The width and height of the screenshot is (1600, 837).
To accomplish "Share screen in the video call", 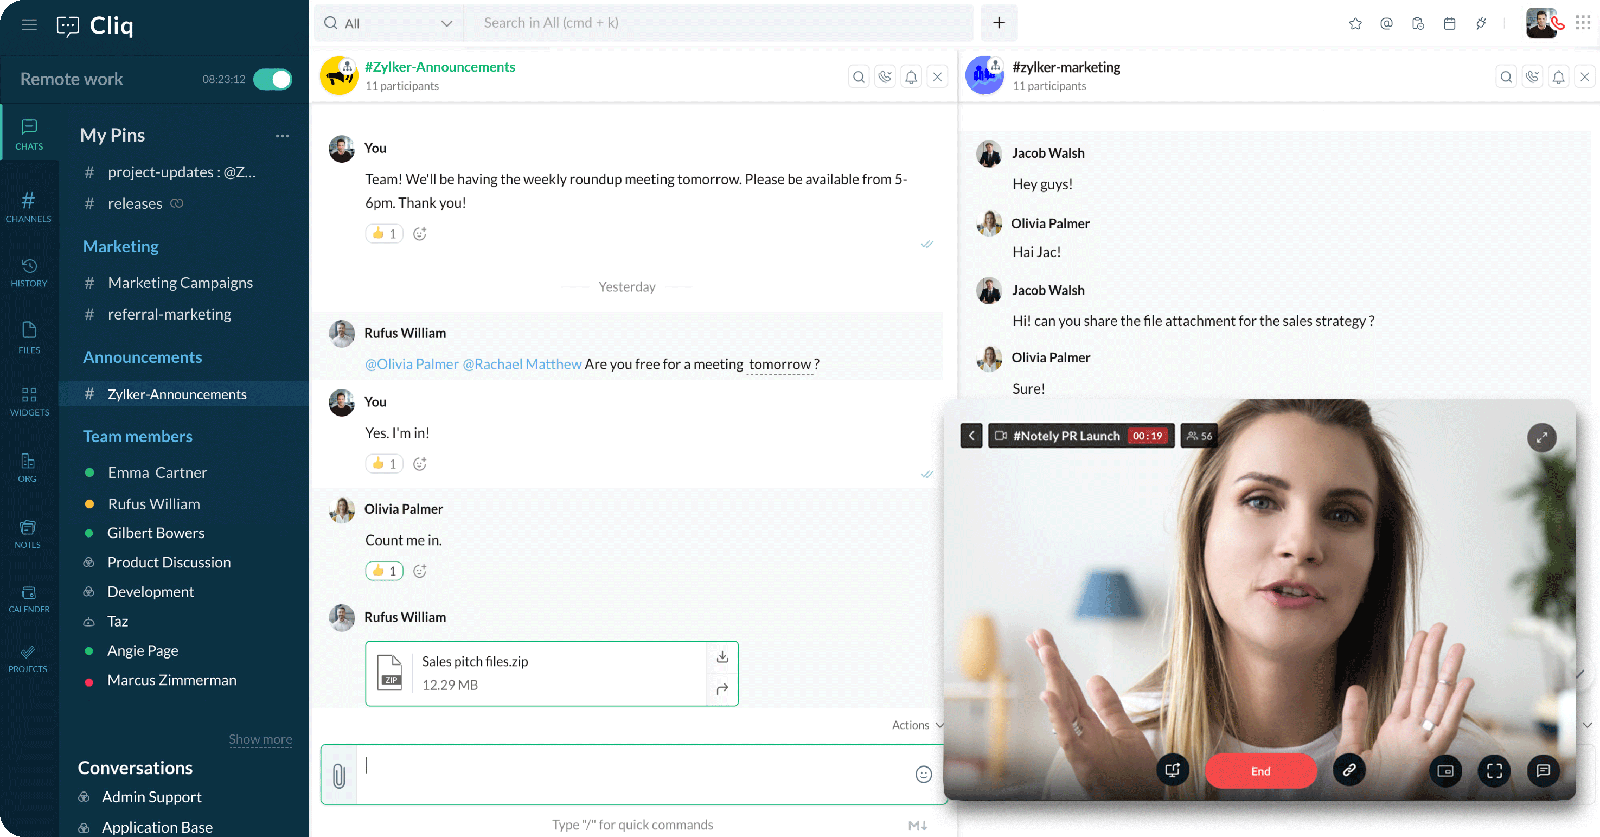I will [1173, 770].
